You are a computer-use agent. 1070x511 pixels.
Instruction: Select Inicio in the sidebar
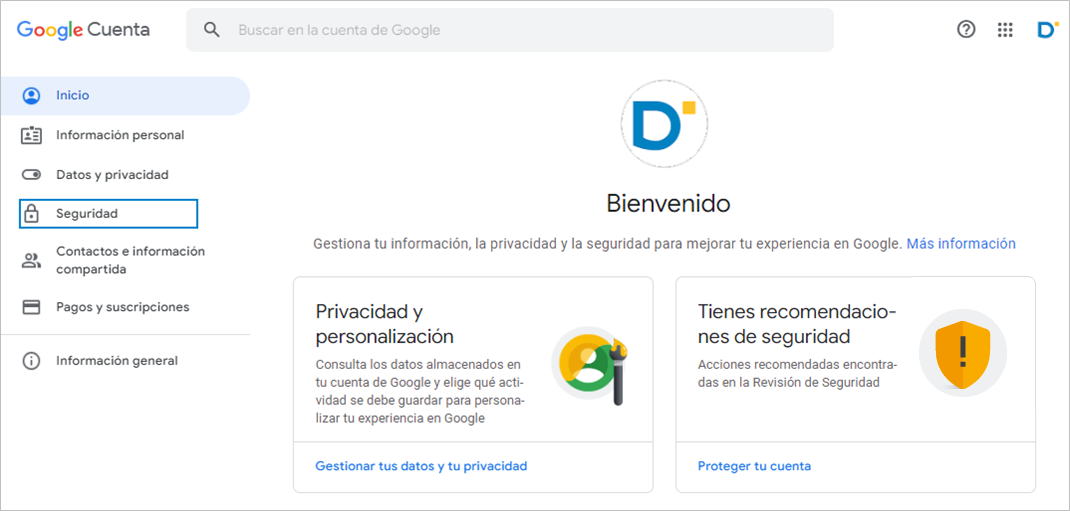pyautogui.click(x=125, y=96)
